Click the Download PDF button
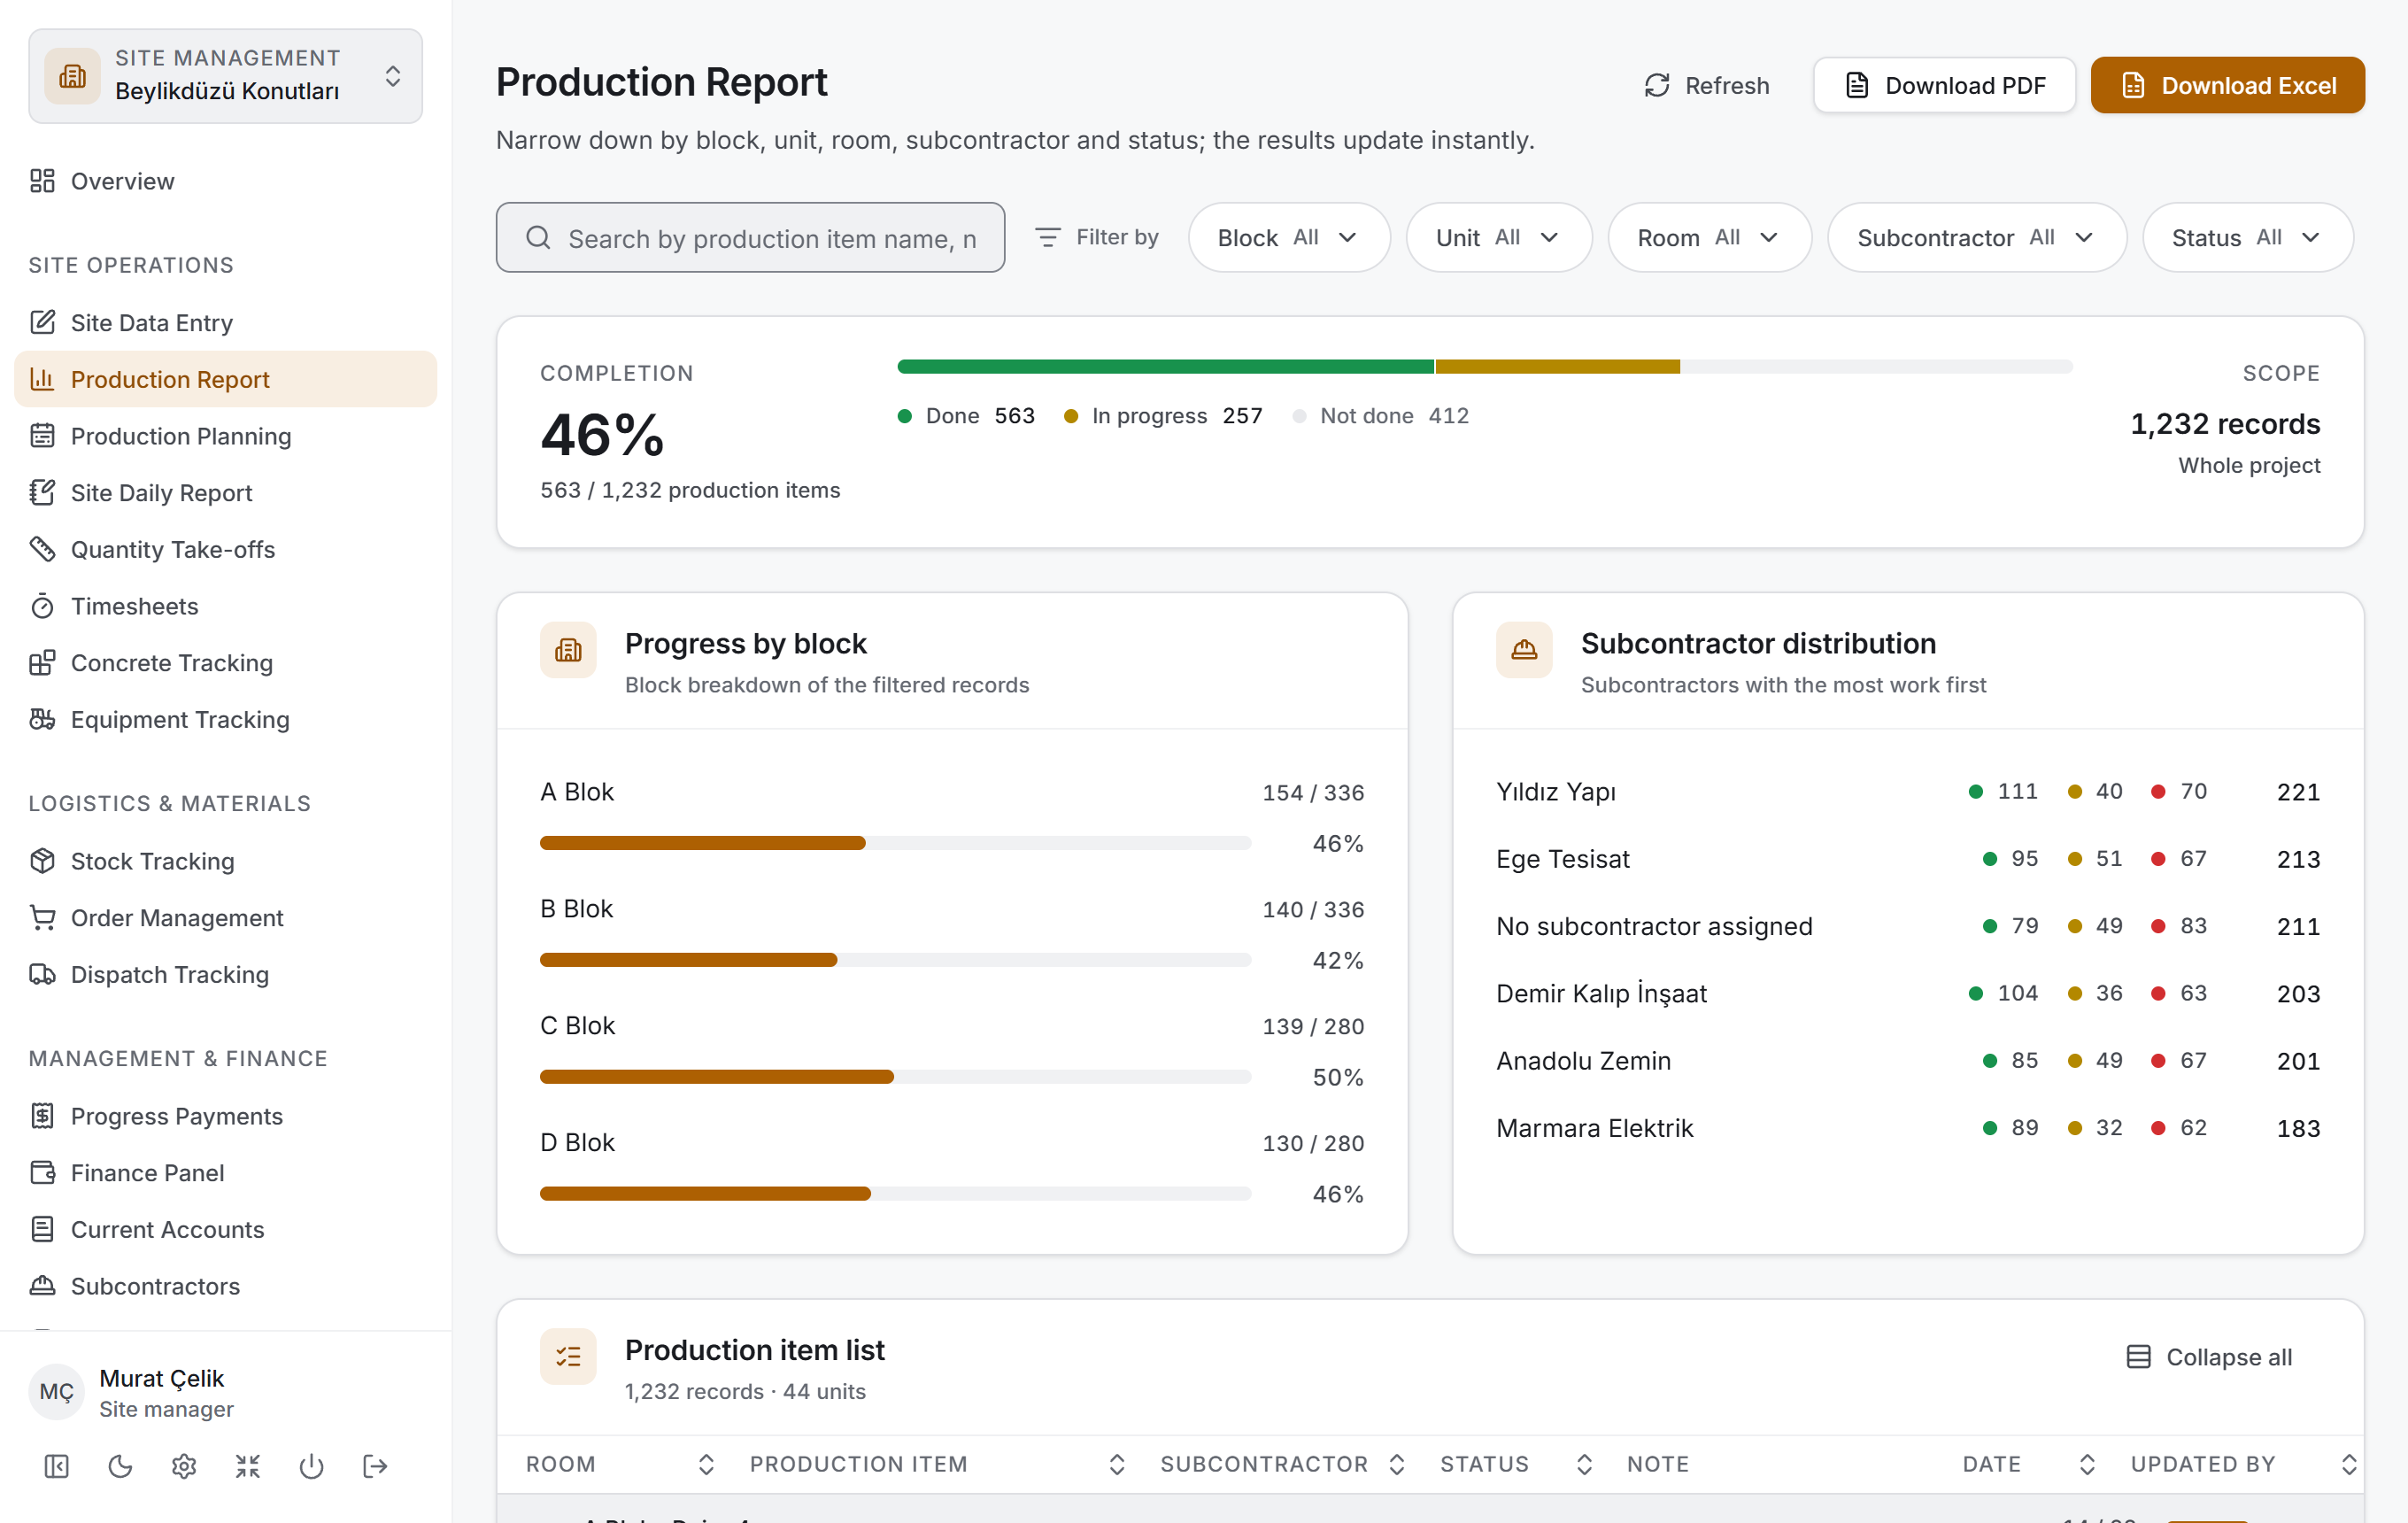 (1944, 86)
